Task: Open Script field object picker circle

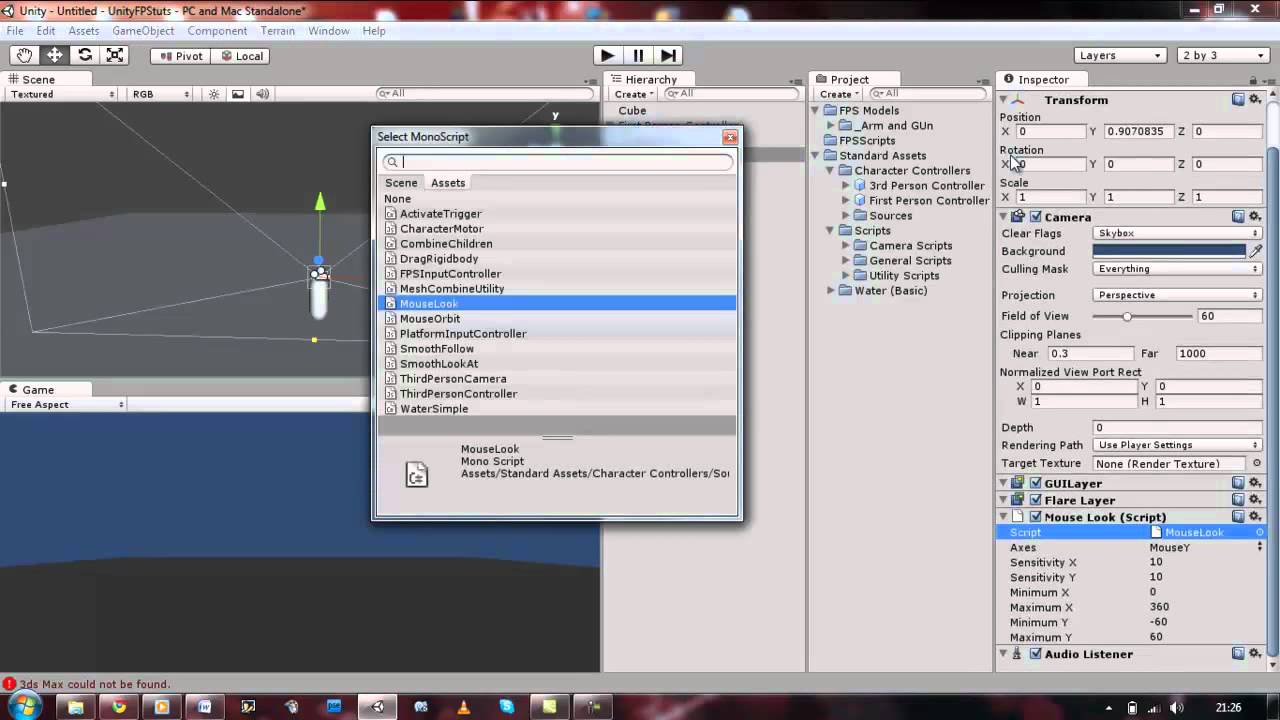Action: coord(1259,532)
